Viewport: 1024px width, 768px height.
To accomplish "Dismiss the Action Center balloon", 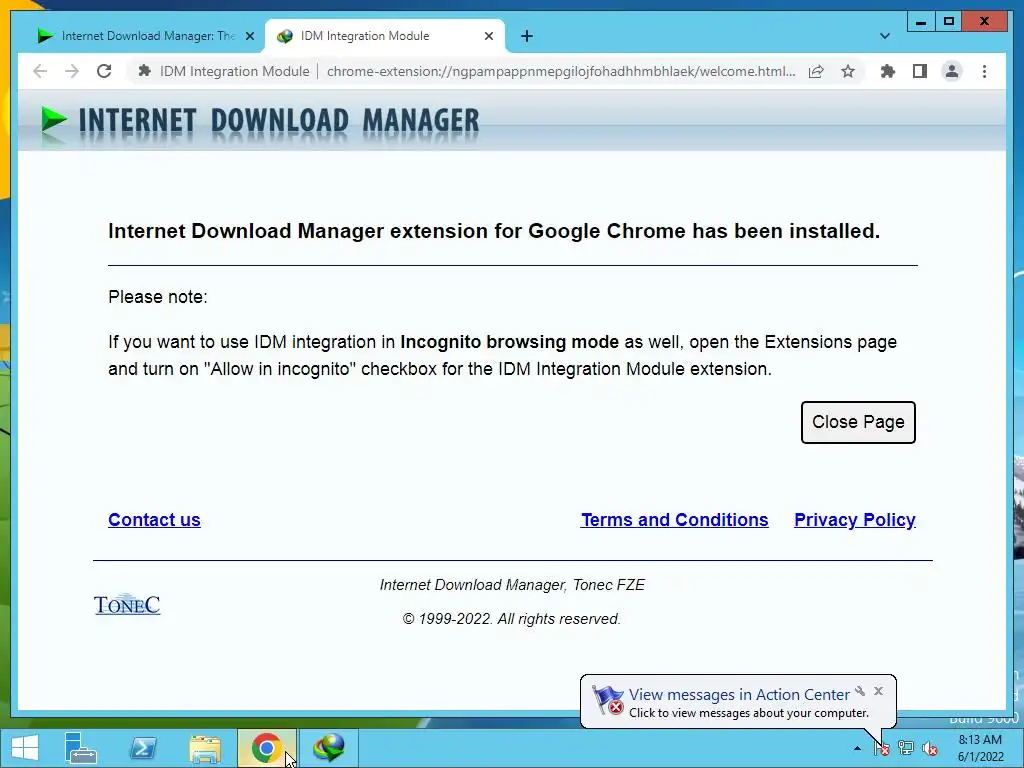I will pyautogui.click(x=878, y=691).
